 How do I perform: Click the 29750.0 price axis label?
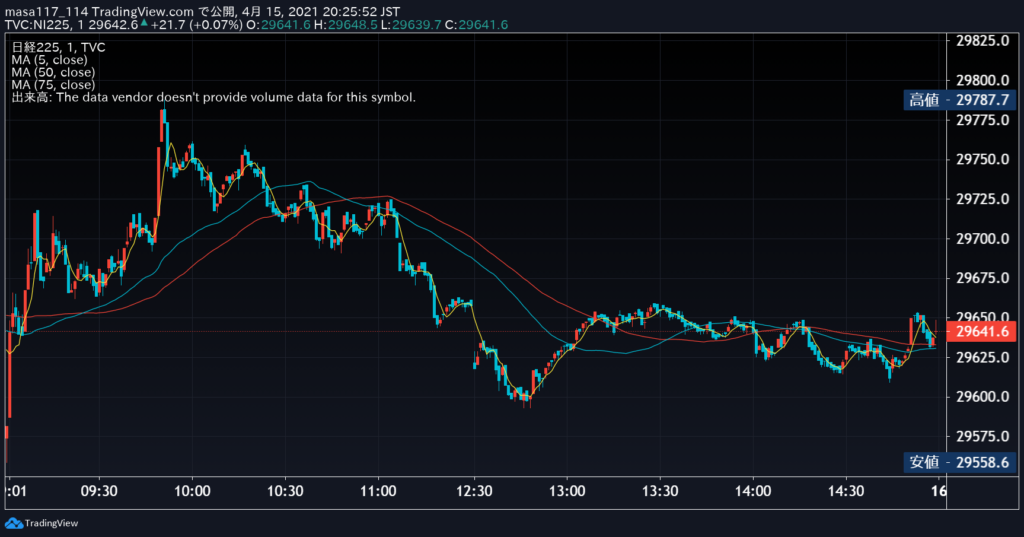click(x=982, y=159)
